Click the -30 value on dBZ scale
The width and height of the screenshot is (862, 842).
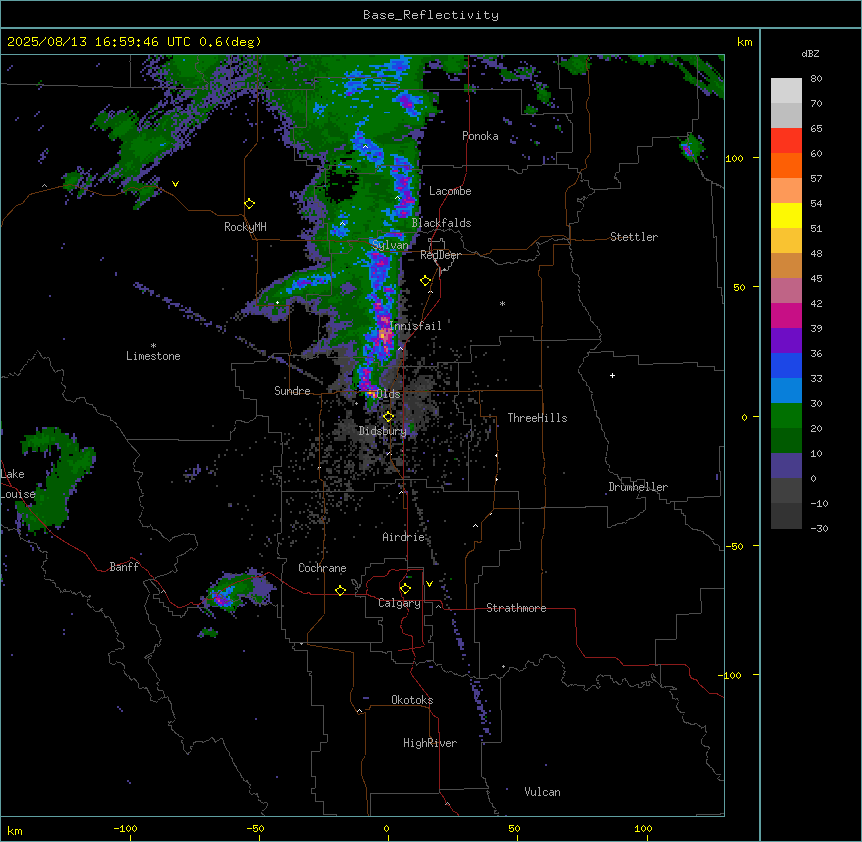[x=819, y=528]
